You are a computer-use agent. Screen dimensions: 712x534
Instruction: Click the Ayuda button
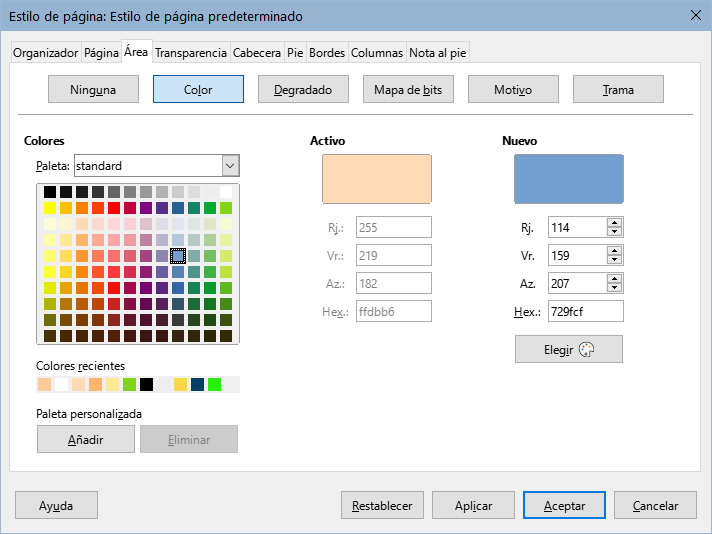[56, 505]
